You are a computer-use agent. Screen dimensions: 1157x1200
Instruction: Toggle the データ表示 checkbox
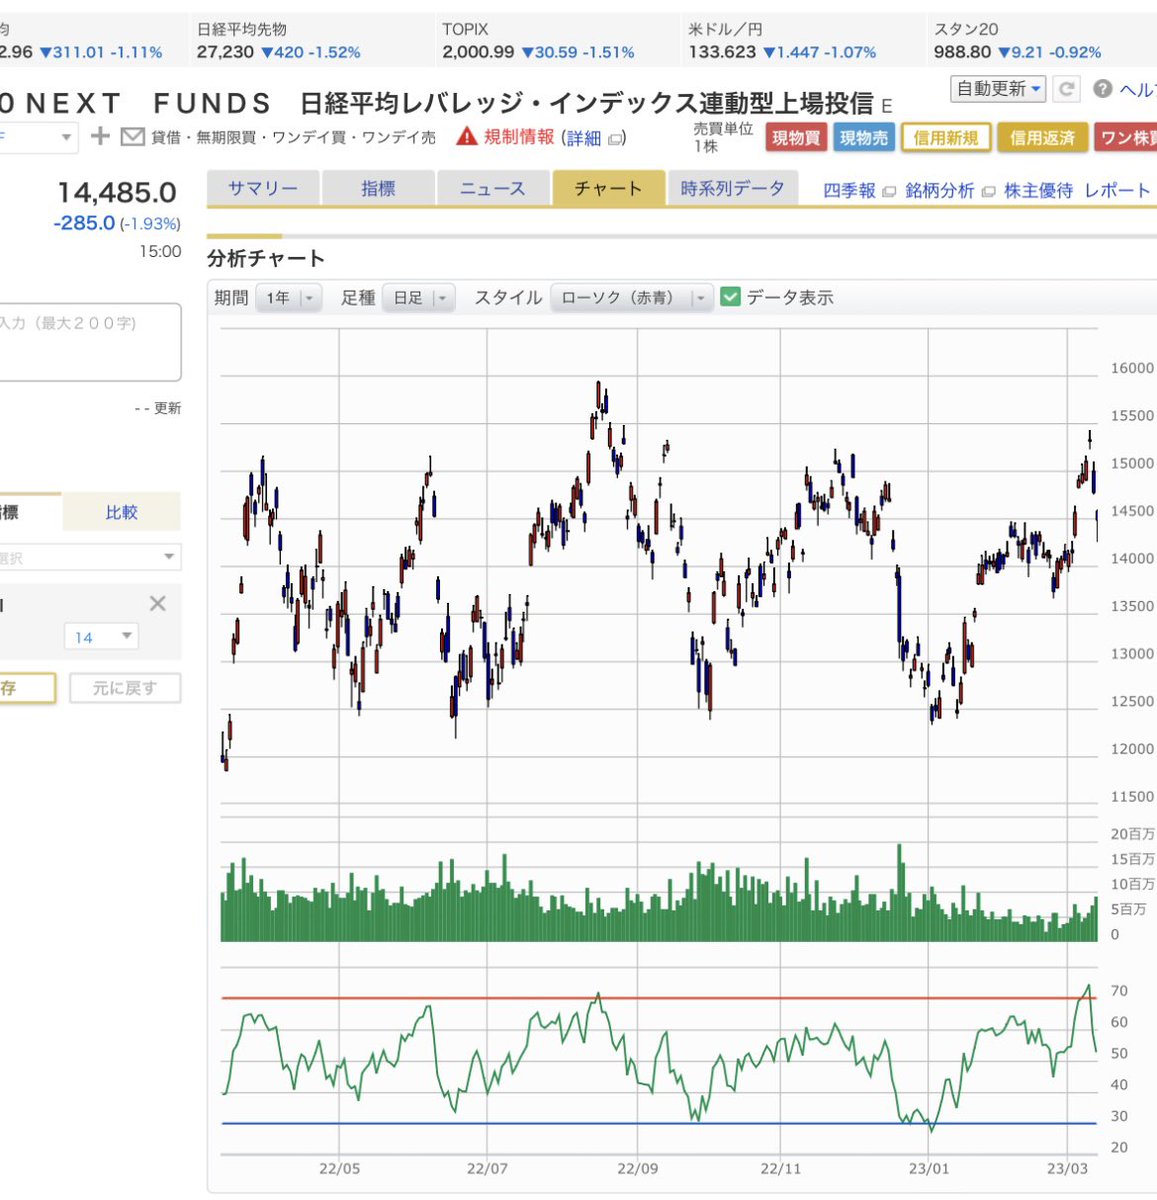tap(730, 297)
